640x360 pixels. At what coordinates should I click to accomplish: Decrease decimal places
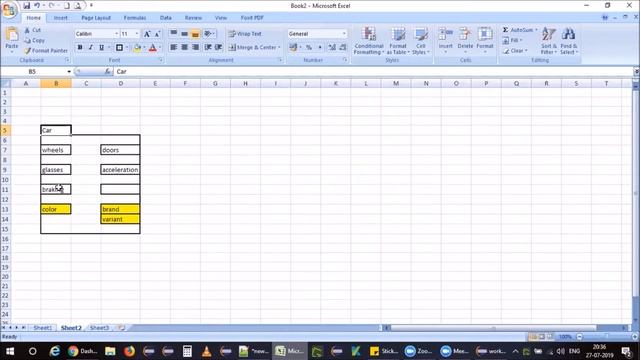[x=343, y=47]
